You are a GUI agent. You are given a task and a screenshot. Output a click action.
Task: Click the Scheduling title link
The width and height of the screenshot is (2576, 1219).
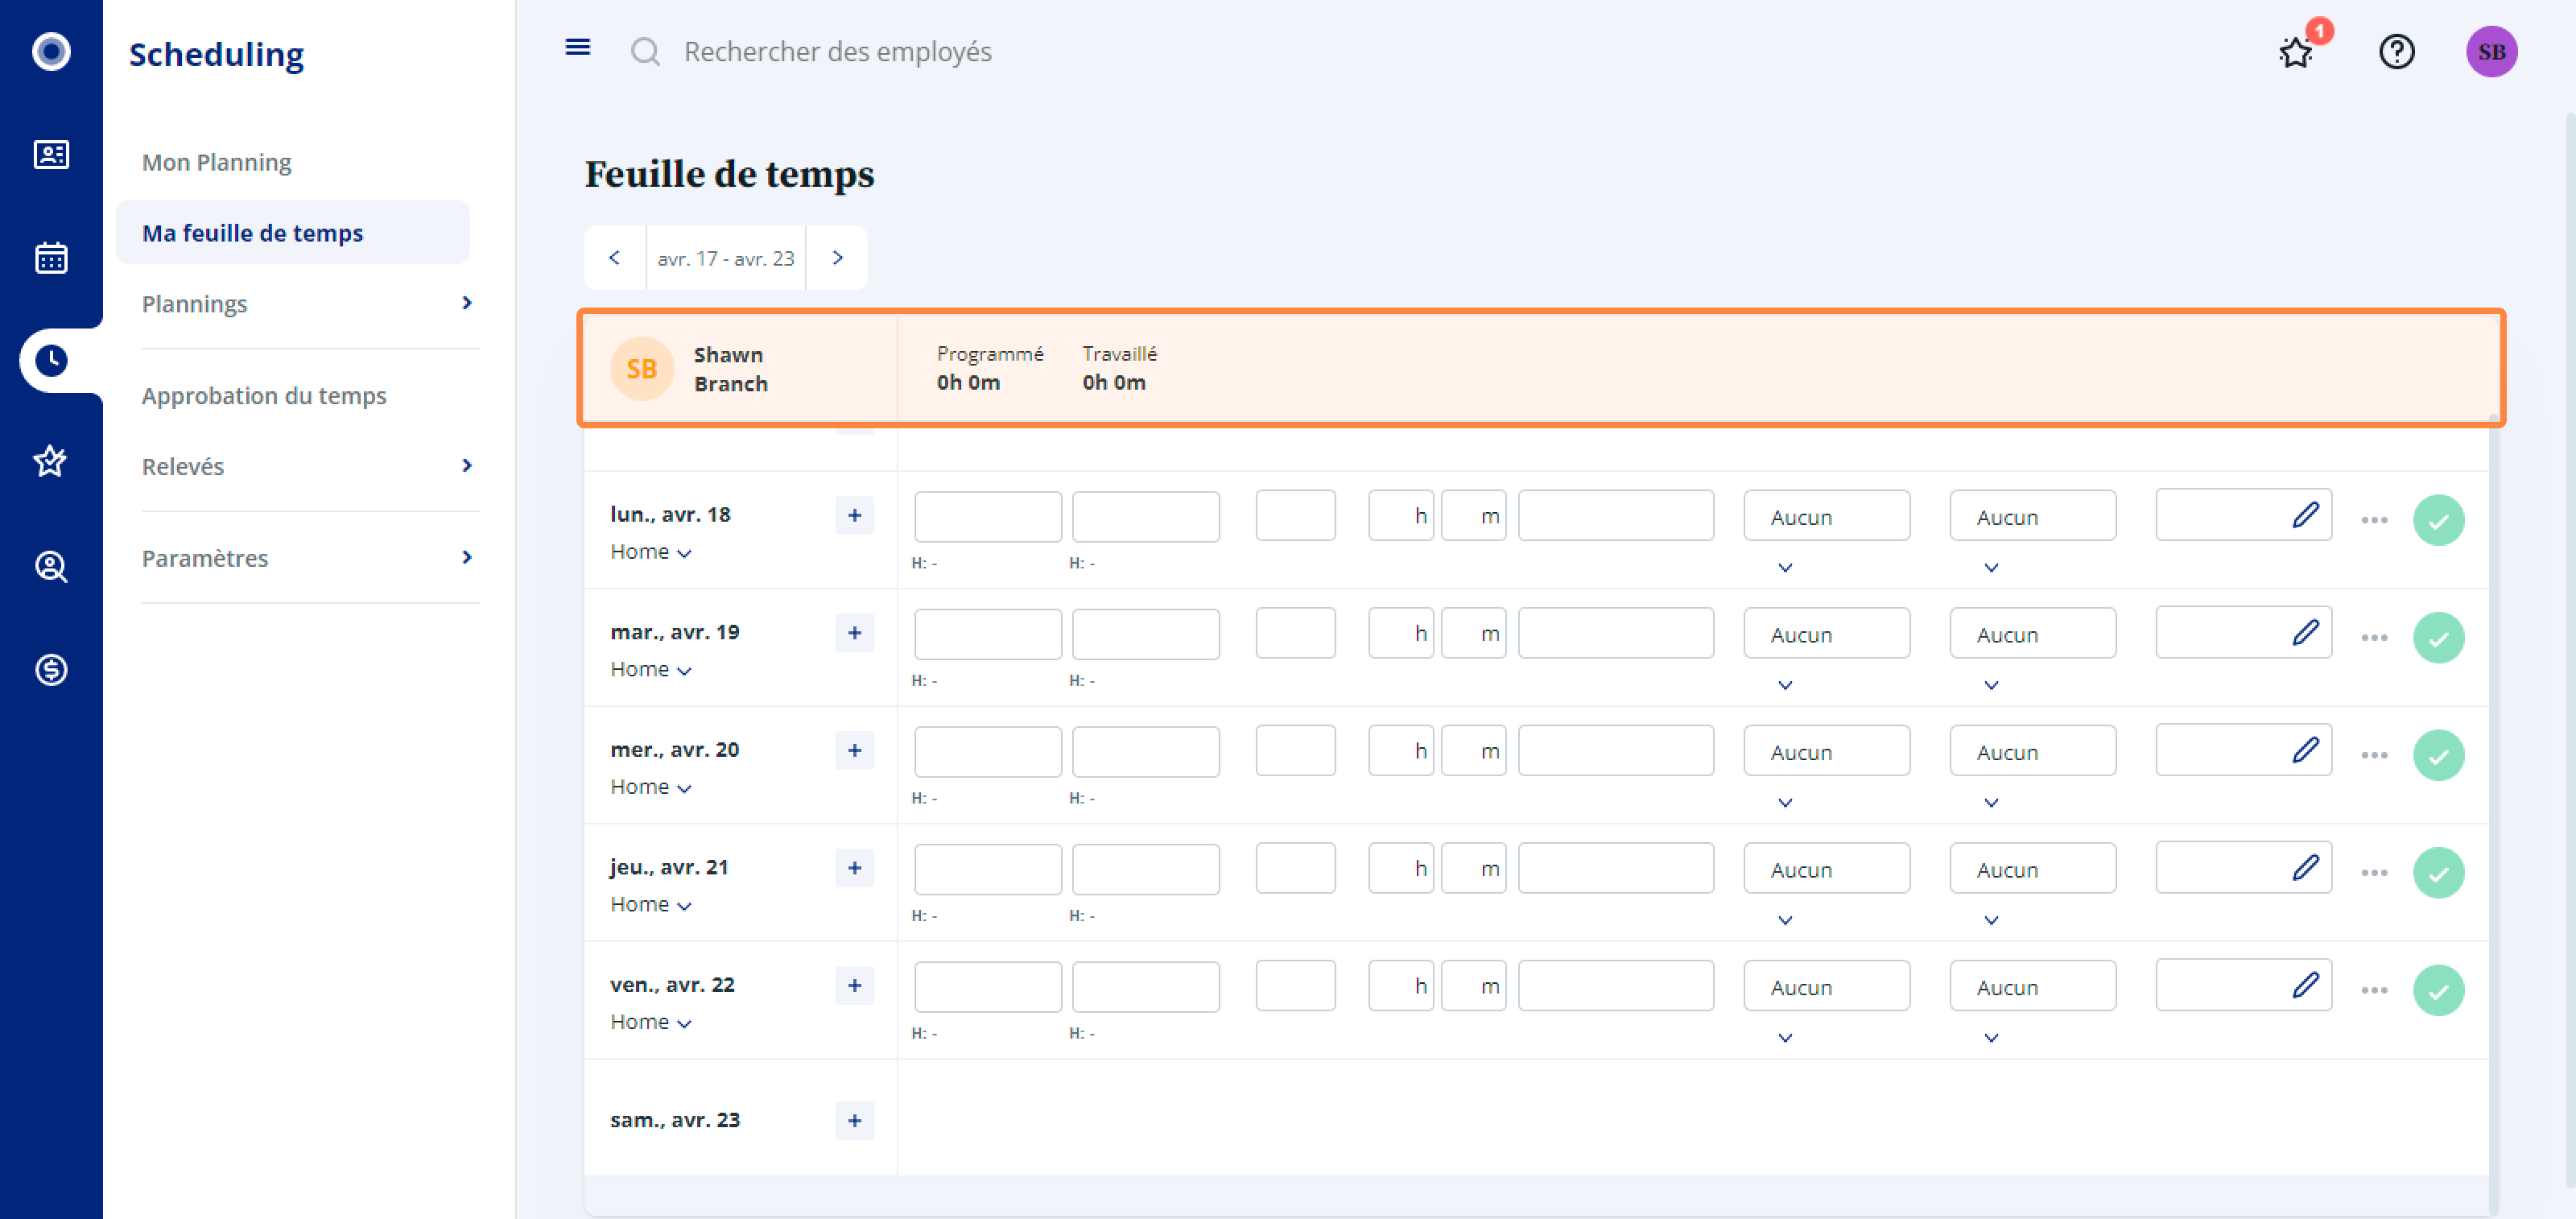[x=216, y=54]
